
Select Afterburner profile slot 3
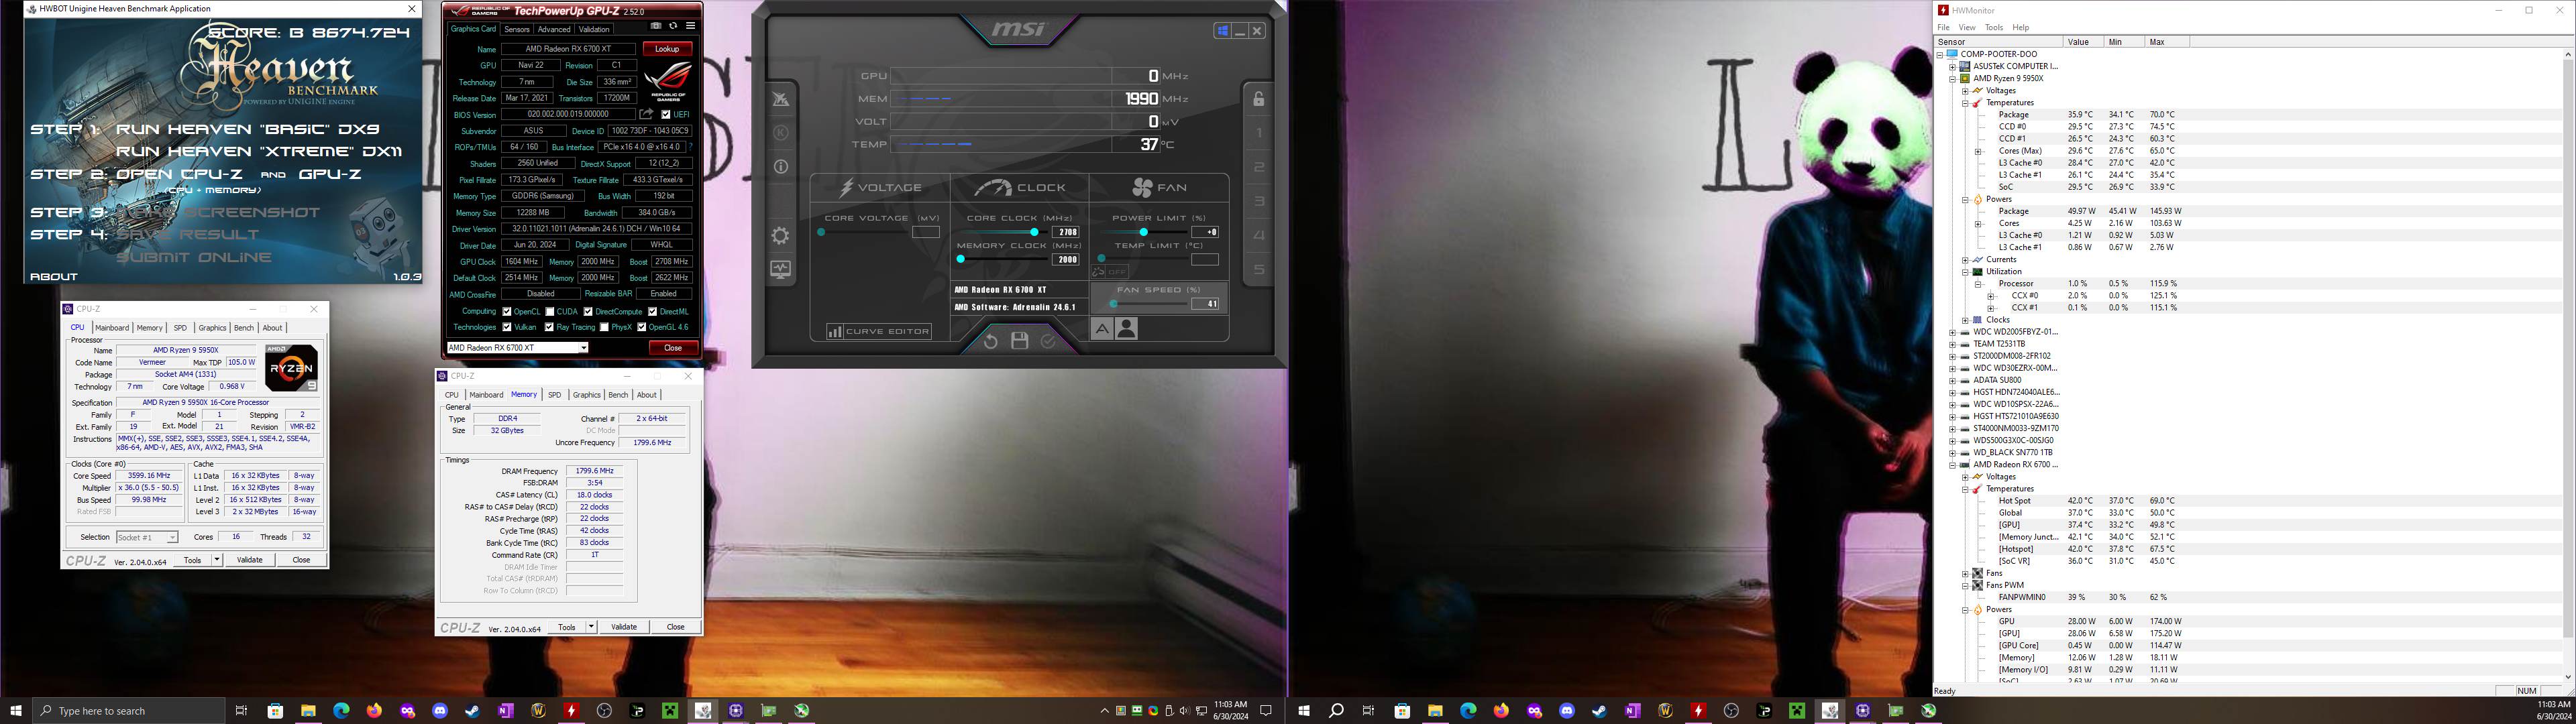click(x=1259, y=201)
